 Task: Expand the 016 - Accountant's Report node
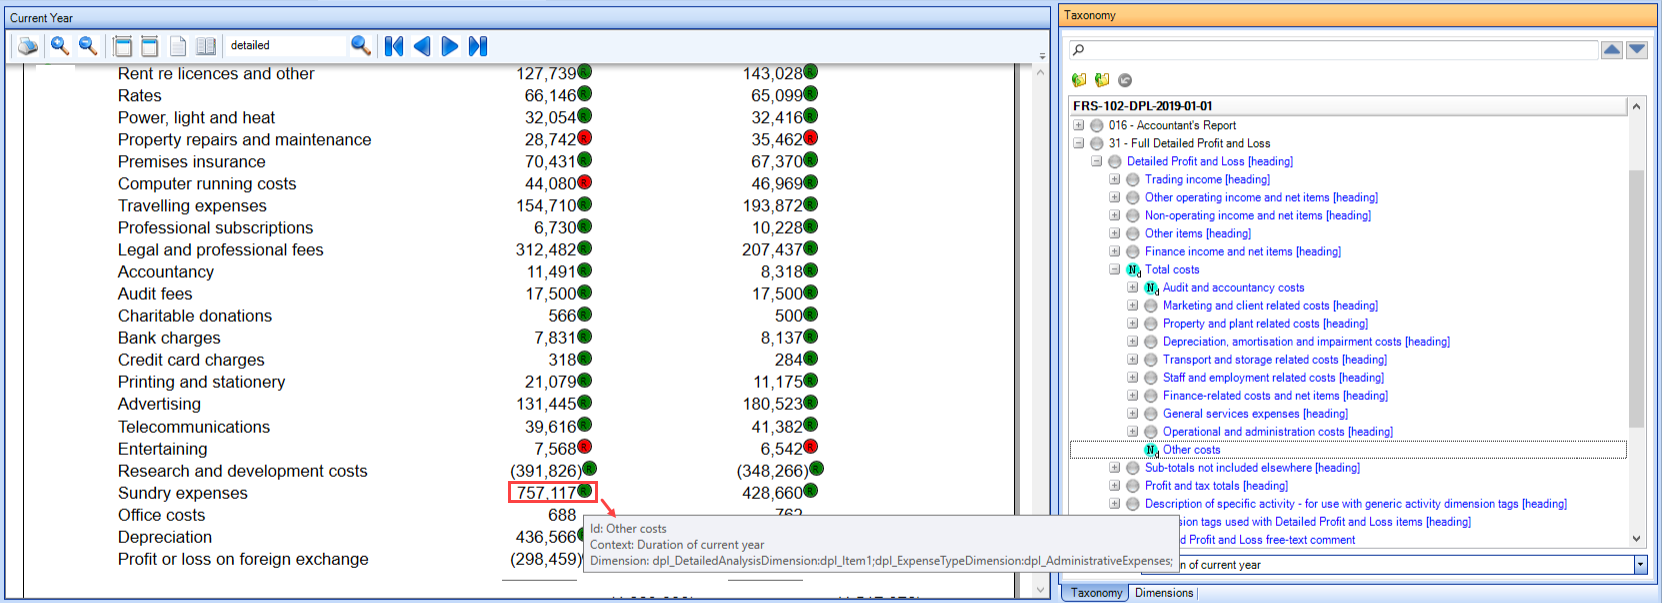click(x=1079, y=125)
